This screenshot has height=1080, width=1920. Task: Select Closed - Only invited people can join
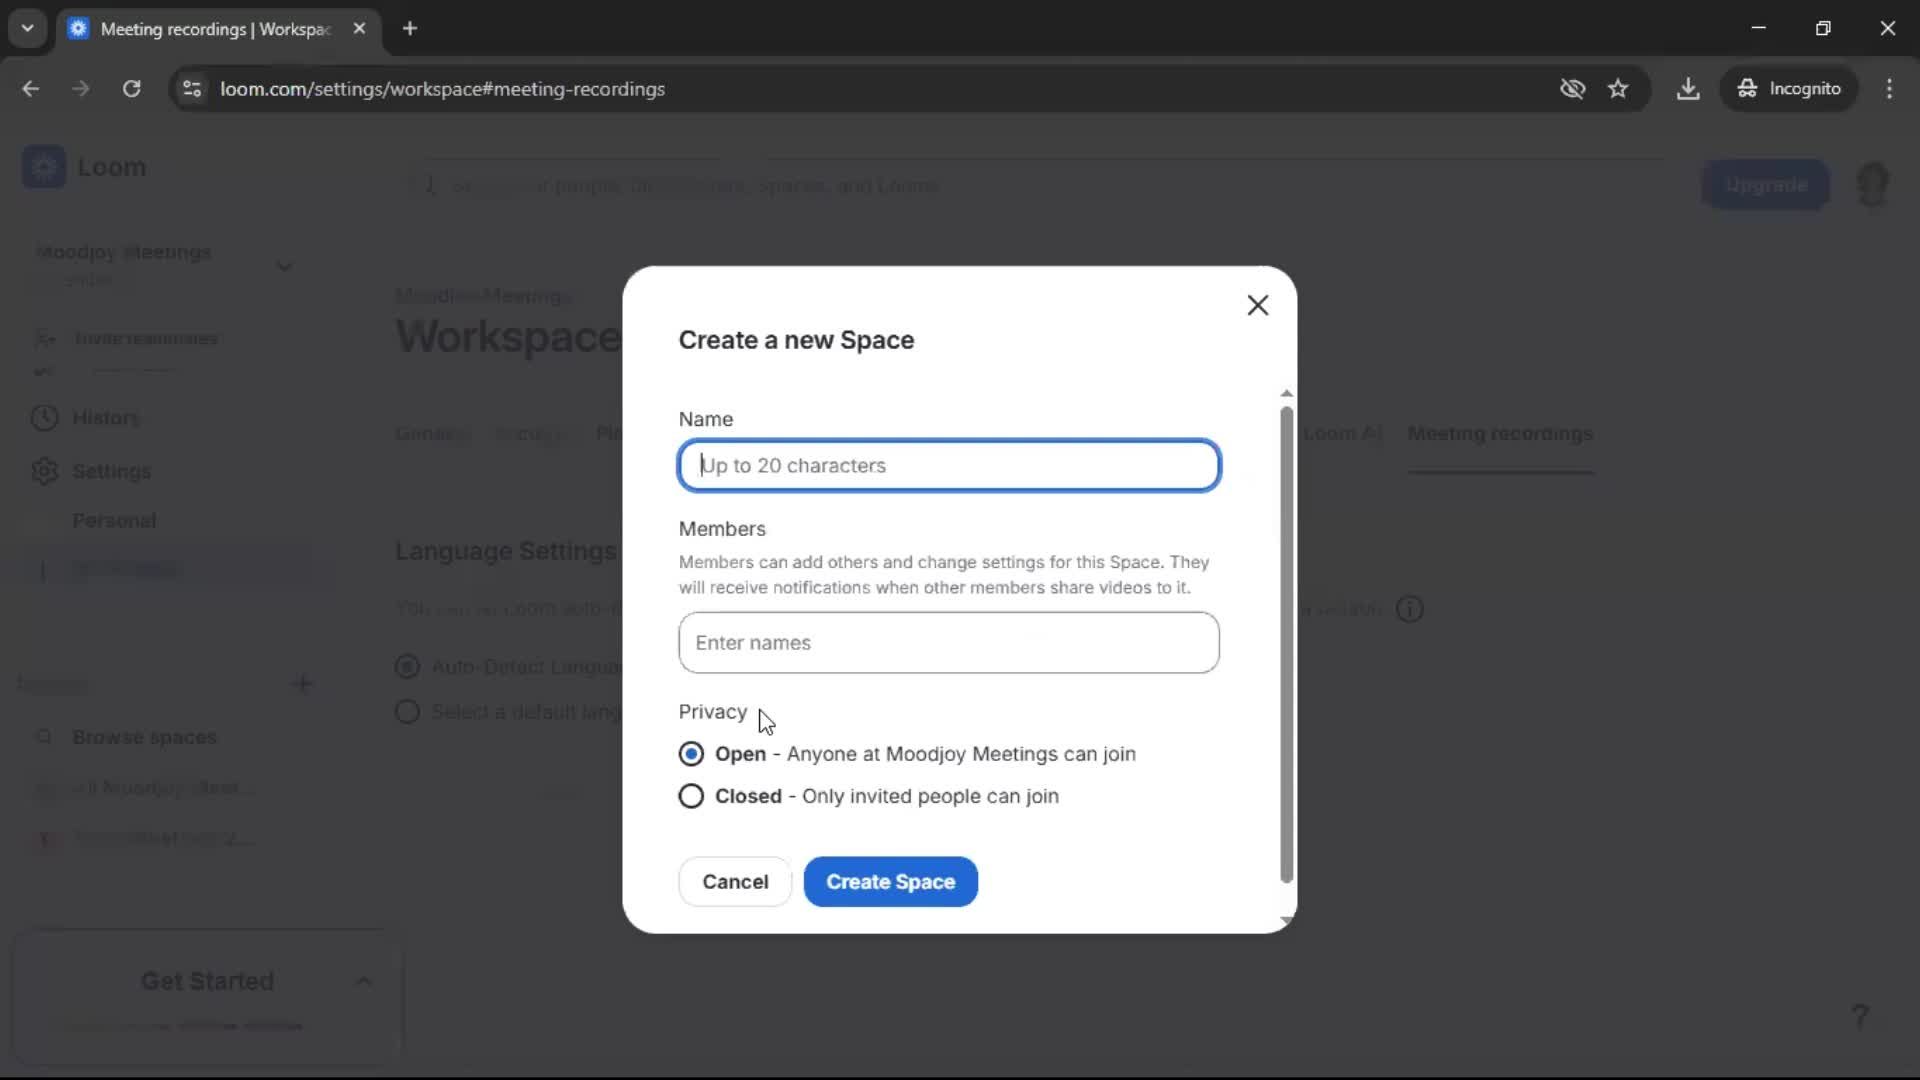[x=691, y=796]
